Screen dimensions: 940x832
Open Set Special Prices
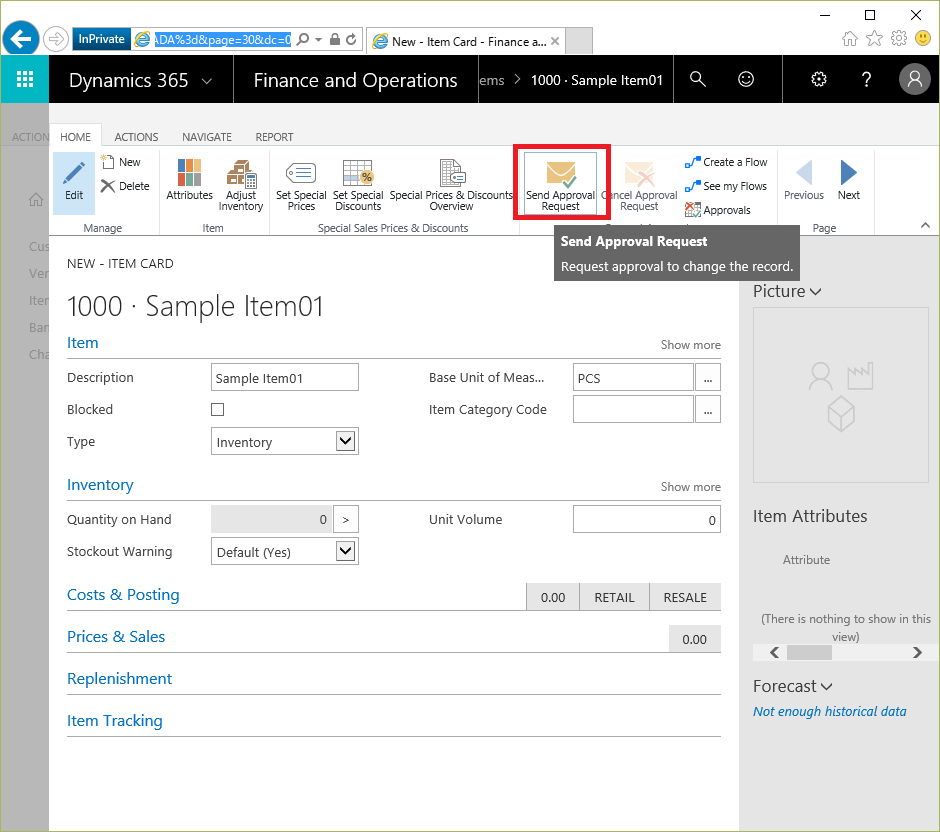point(301,185)
